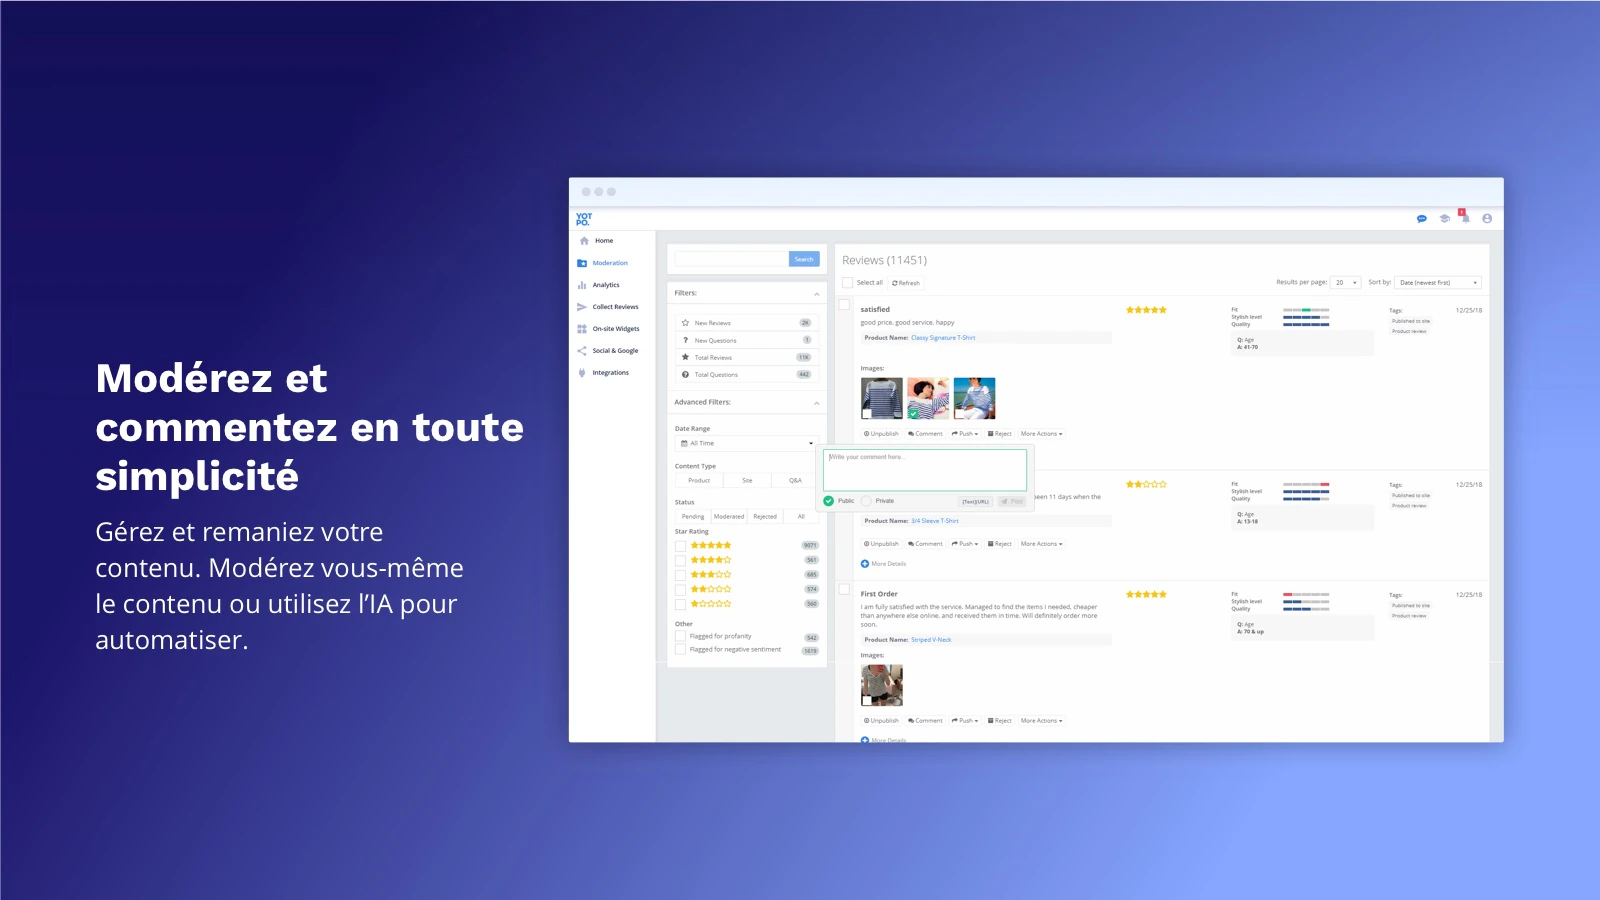Click the Integrations plug icon
The image size is (1600, 900).
point(582,373)
